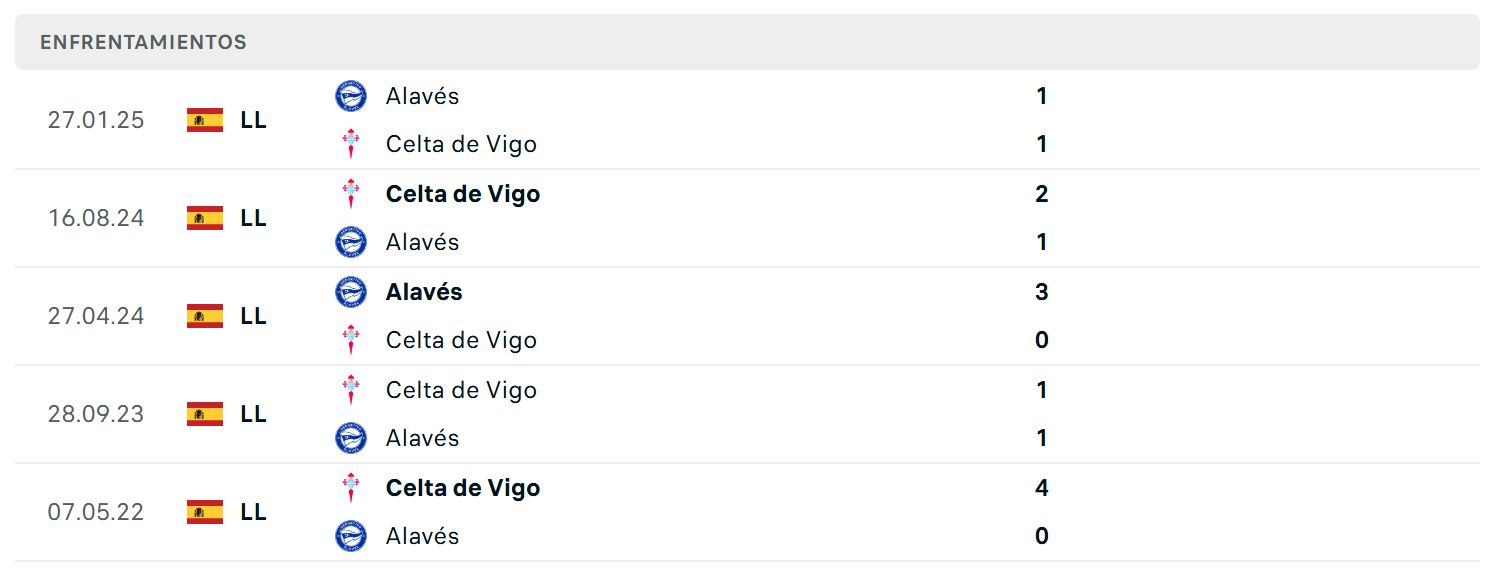Click Alavés crest in 07.05.22 match
This screenshot has height=574, width=1503.
tap(351, 536)
